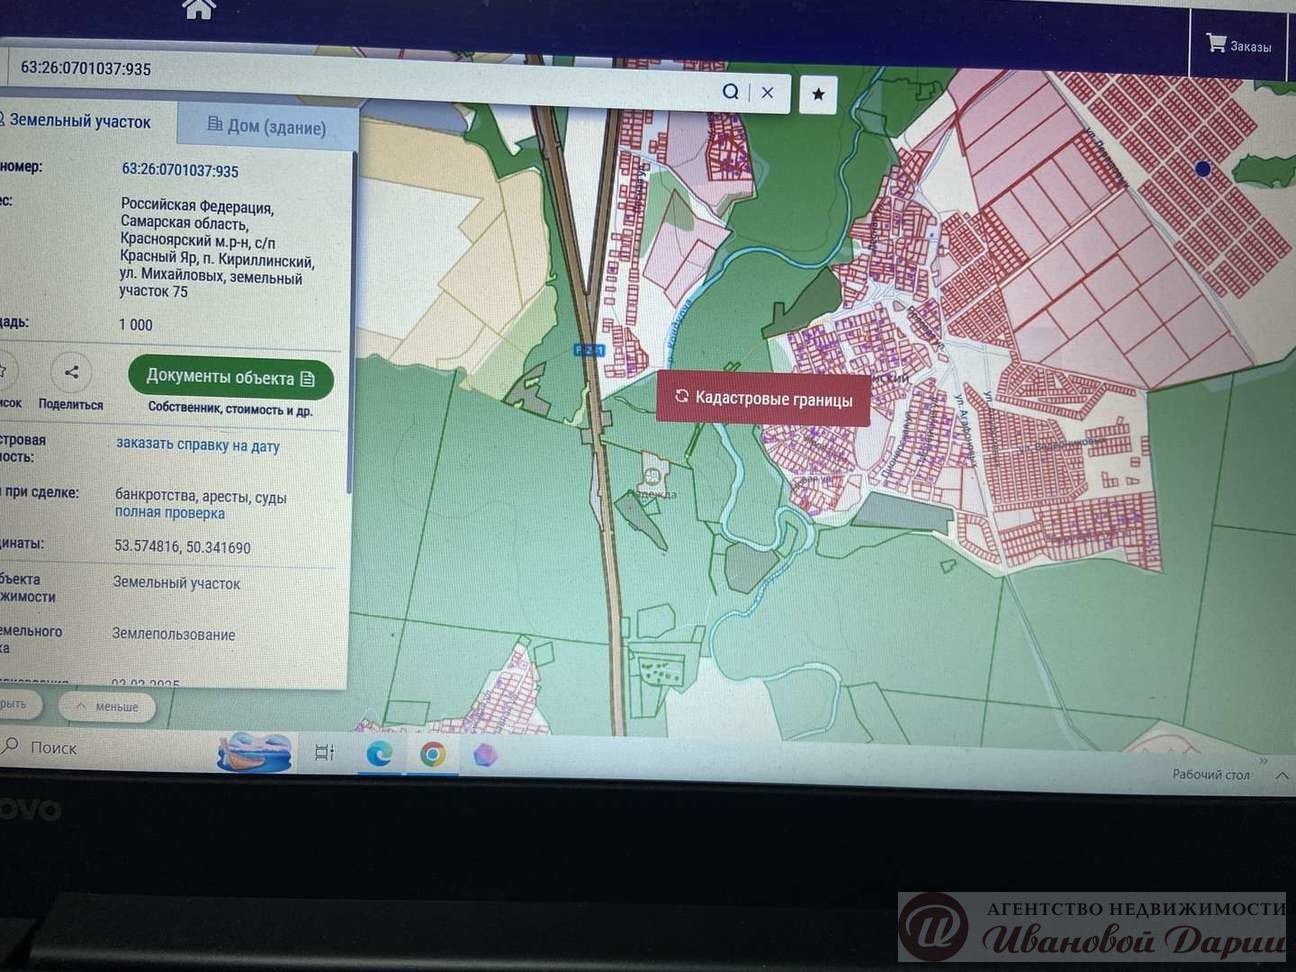Click the полная проверка link

[169, 513]
